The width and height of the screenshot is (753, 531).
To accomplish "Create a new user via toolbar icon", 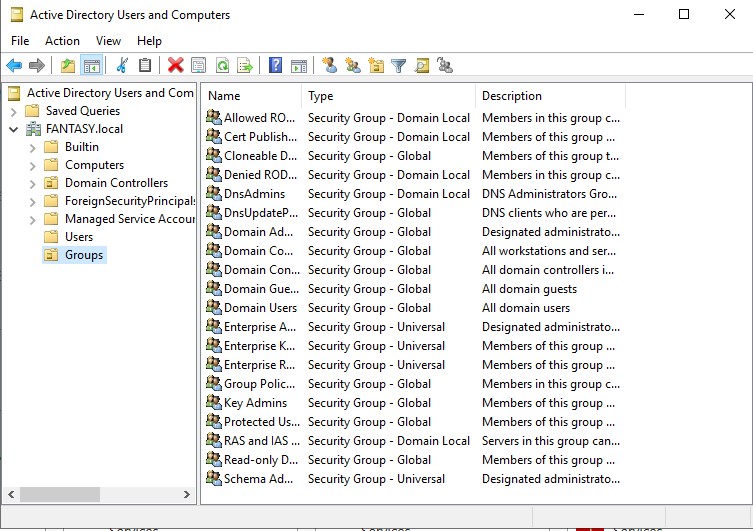I will coord(329,65).
